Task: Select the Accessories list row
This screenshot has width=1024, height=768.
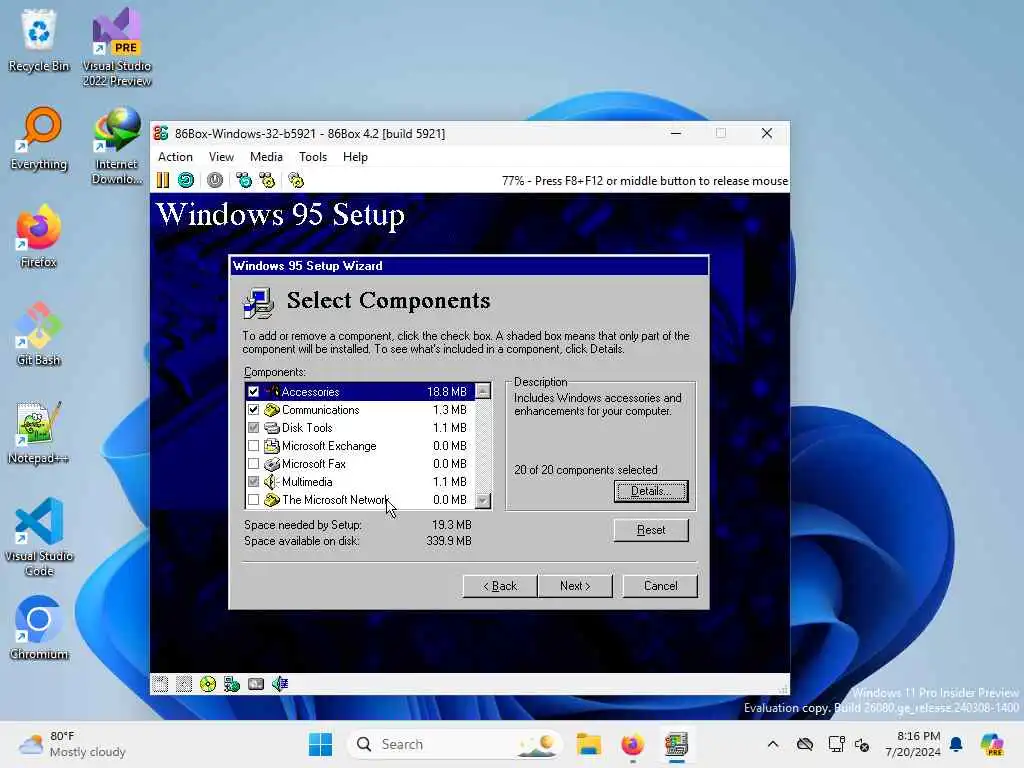Action: [x=360, y=392]
